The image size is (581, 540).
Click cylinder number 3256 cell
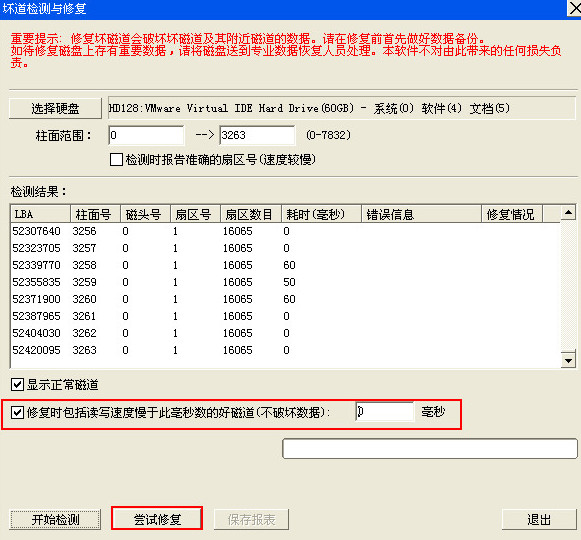click(x=84, y=231)
